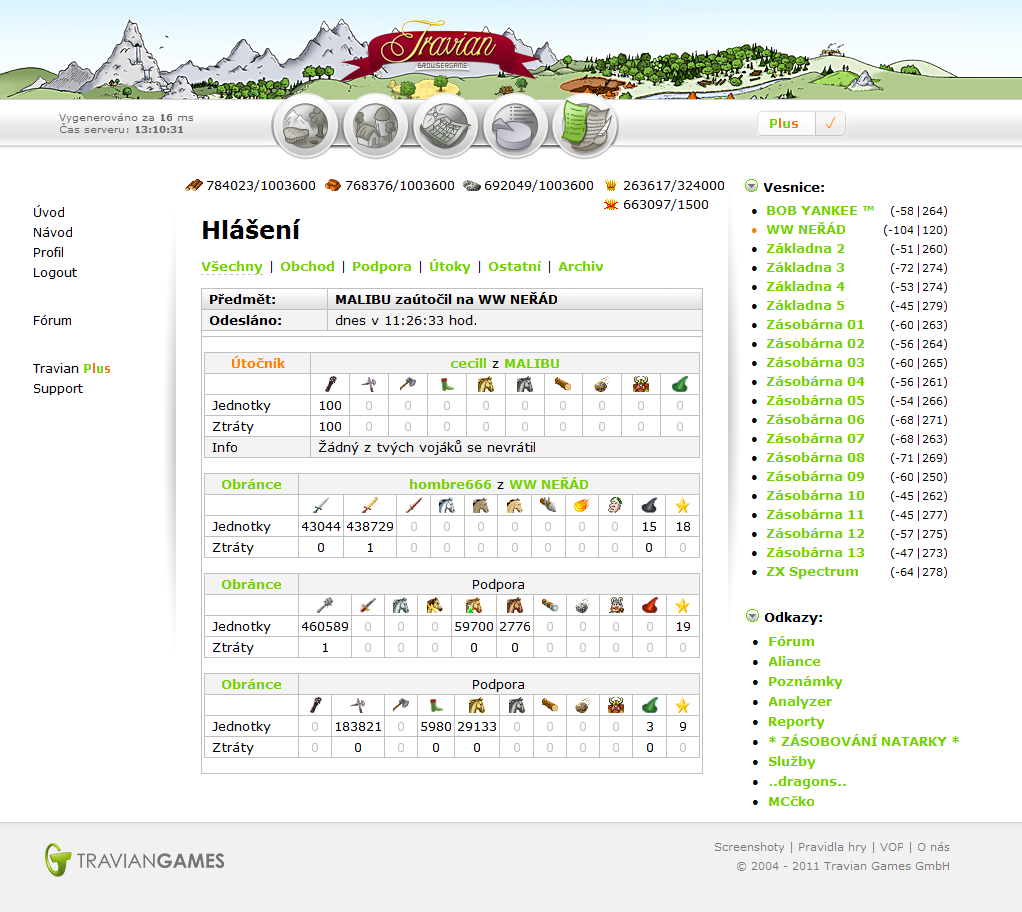
Task: Open the ..dragons.. shortcut link
Action: 807,782
